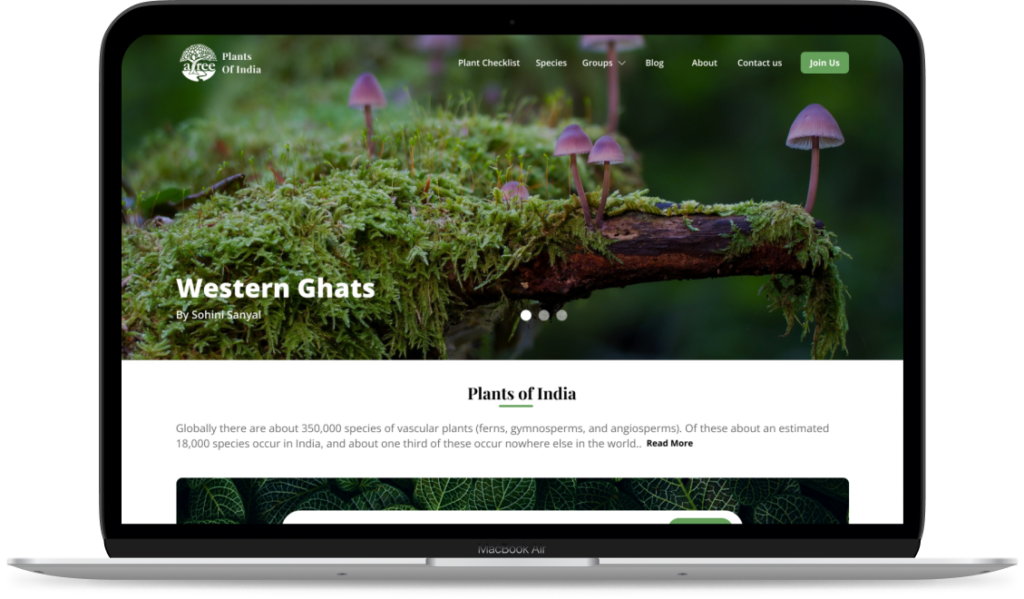Navigate to the Blog page
The width and height of the screenshot is (1024, 599).
point(654,63)
